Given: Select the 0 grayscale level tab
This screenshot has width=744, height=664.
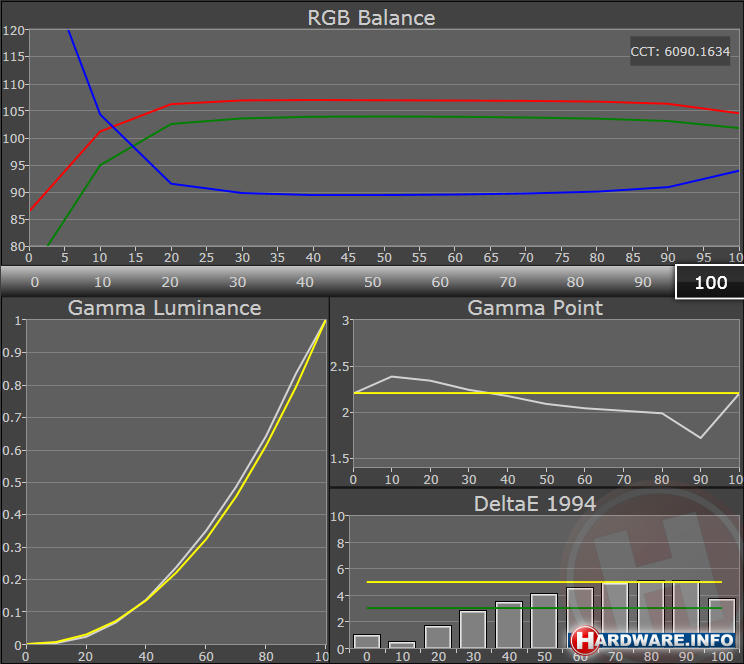Looking at the screenshot, I should pos(35,282).
